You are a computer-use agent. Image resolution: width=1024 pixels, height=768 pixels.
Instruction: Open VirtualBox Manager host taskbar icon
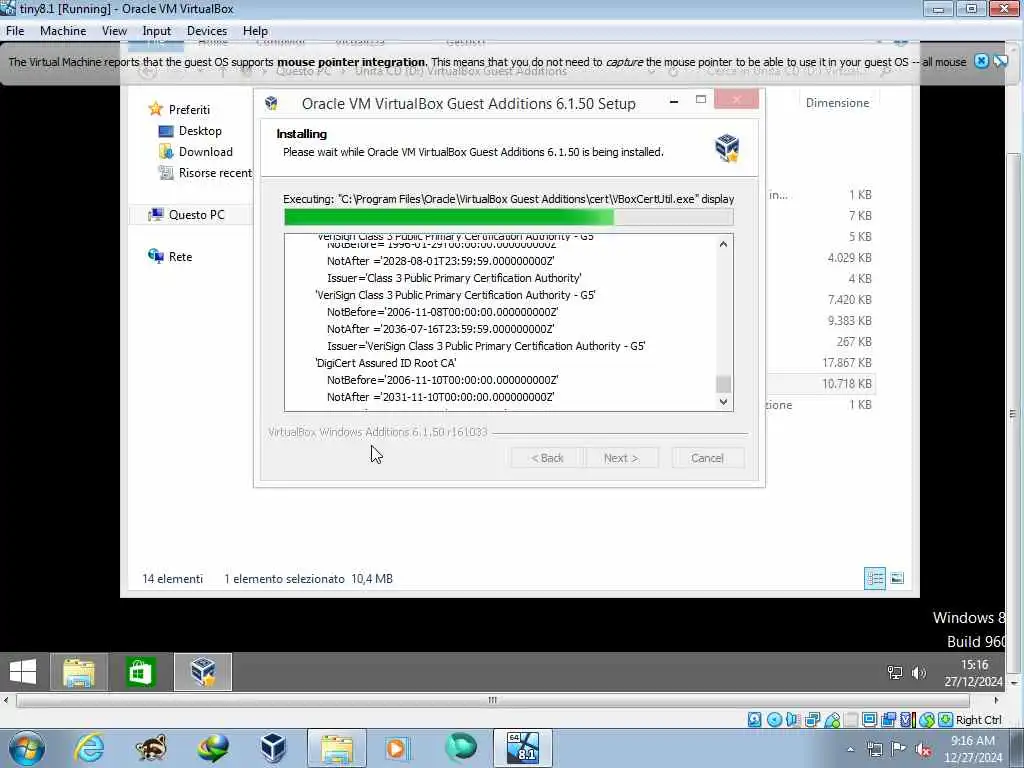click(x=273, y=748)
